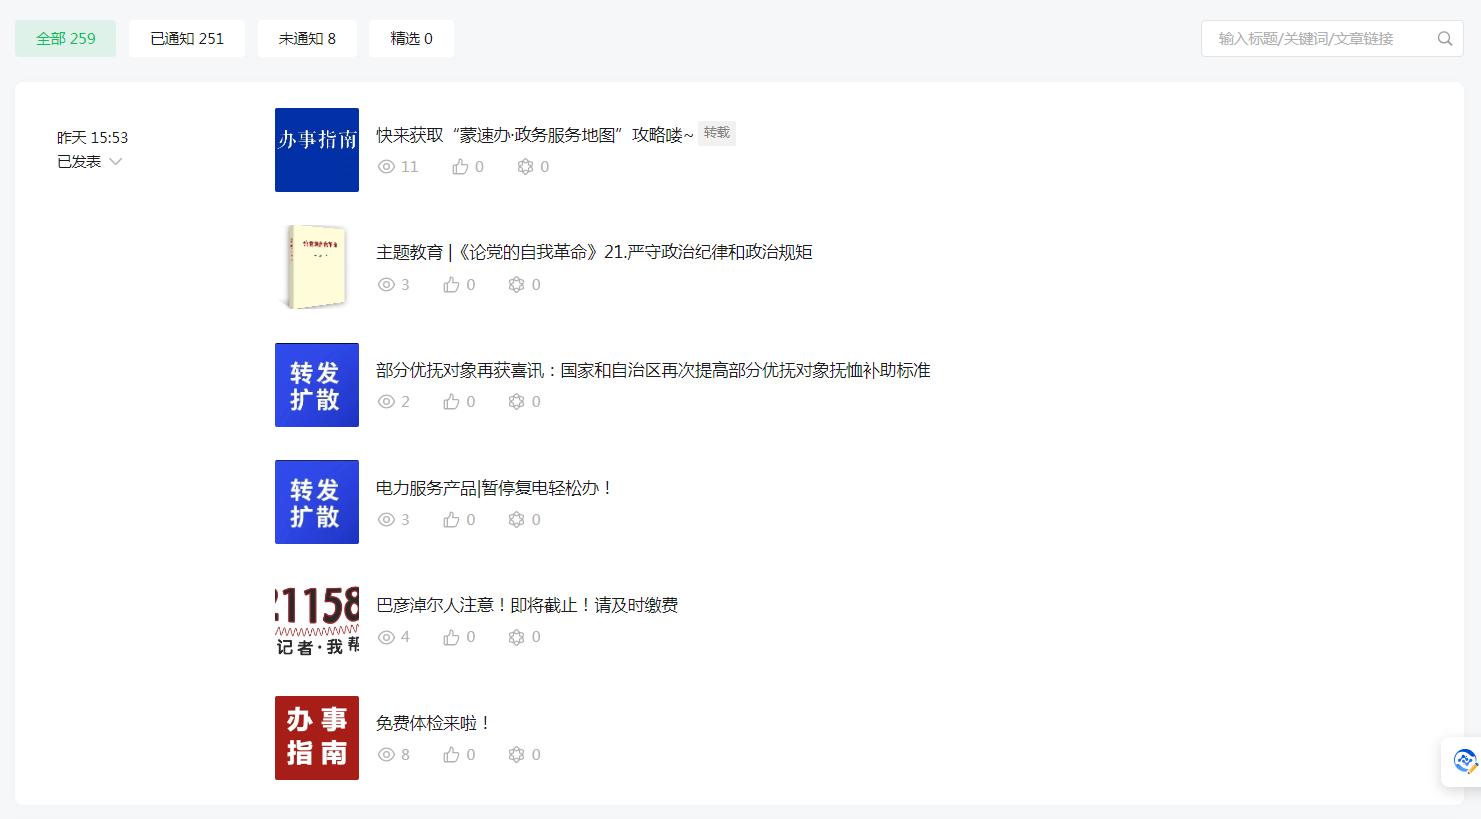Click the 转载 tag on first article

(717, 133)
